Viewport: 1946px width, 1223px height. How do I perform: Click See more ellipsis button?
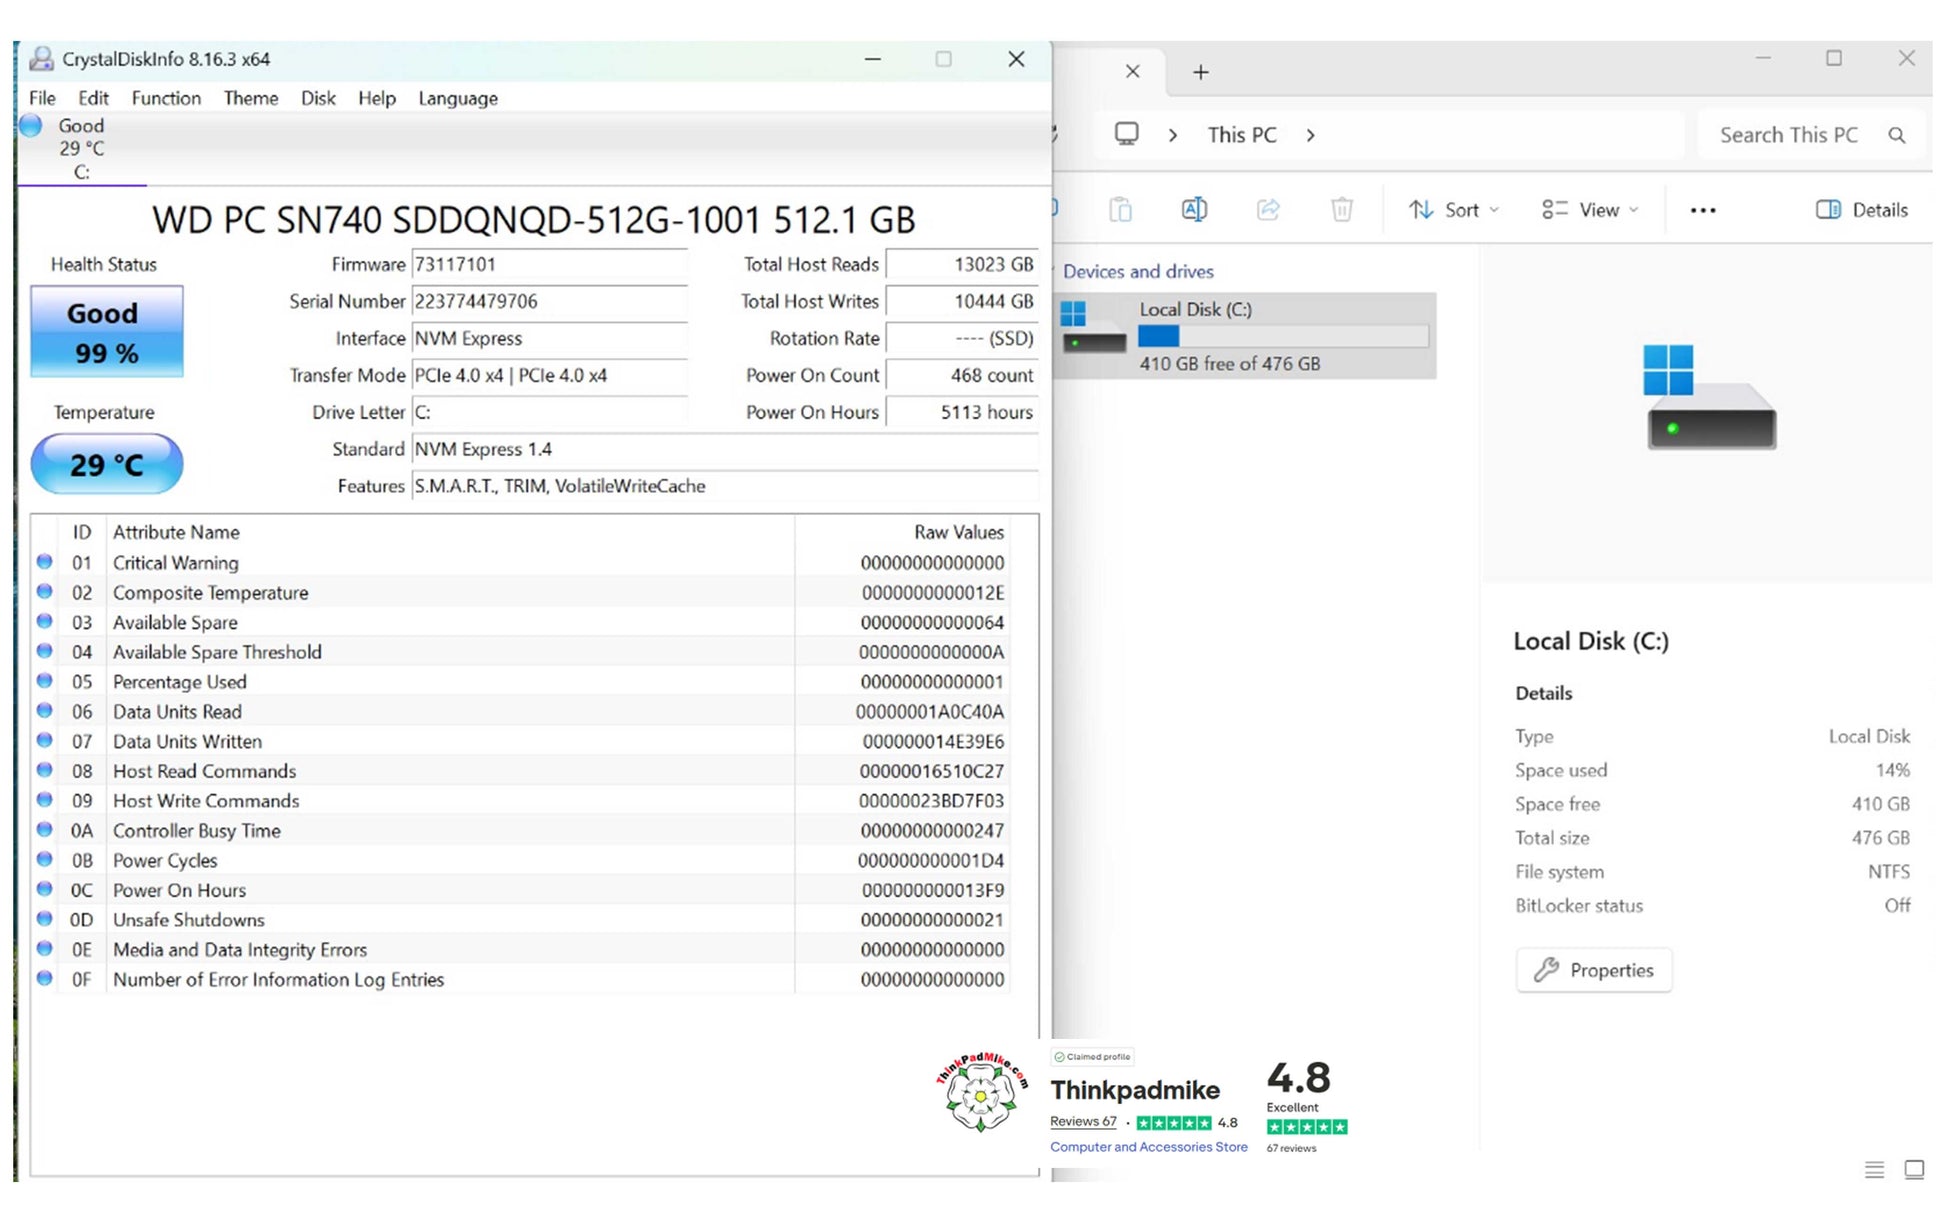click(x=1703, y=210)
